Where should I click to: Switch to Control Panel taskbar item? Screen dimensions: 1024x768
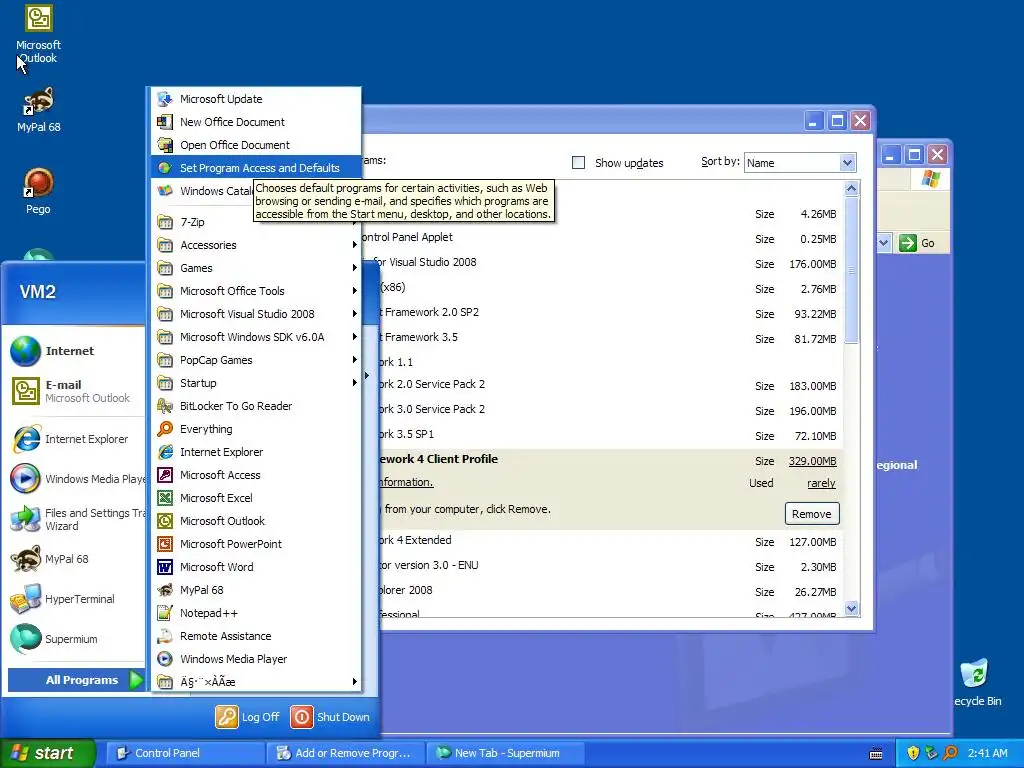coord(185,753)
